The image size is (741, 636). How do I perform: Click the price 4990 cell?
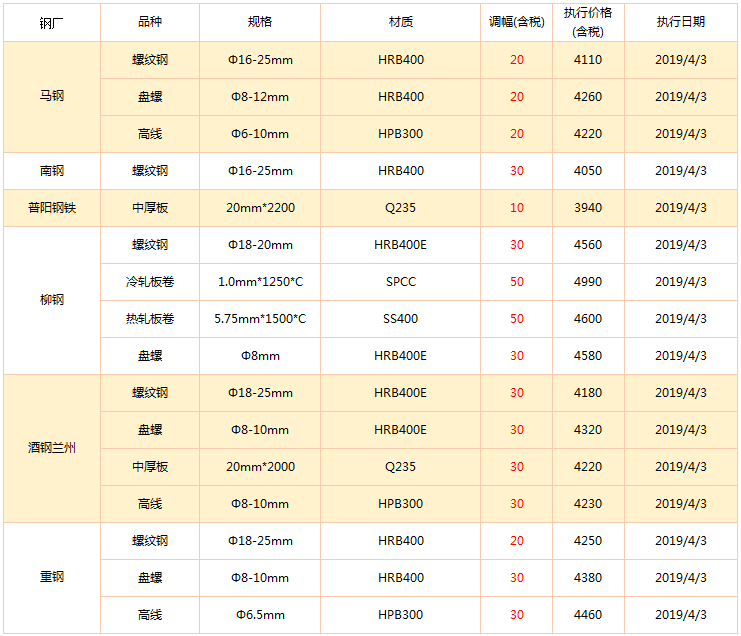tap(588, 282)
